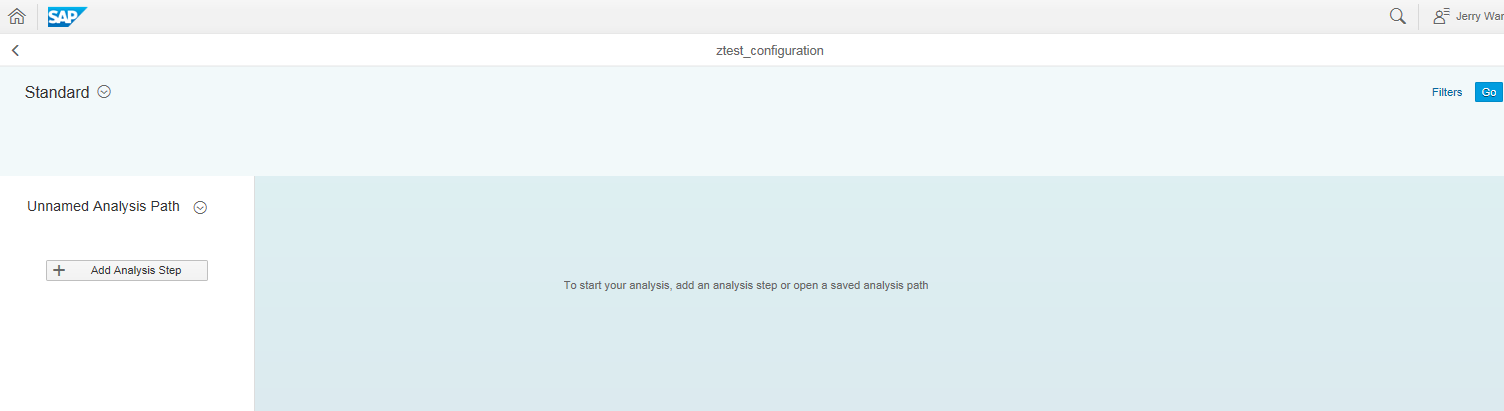Open the search magnifier icon

pos(1398,16)
